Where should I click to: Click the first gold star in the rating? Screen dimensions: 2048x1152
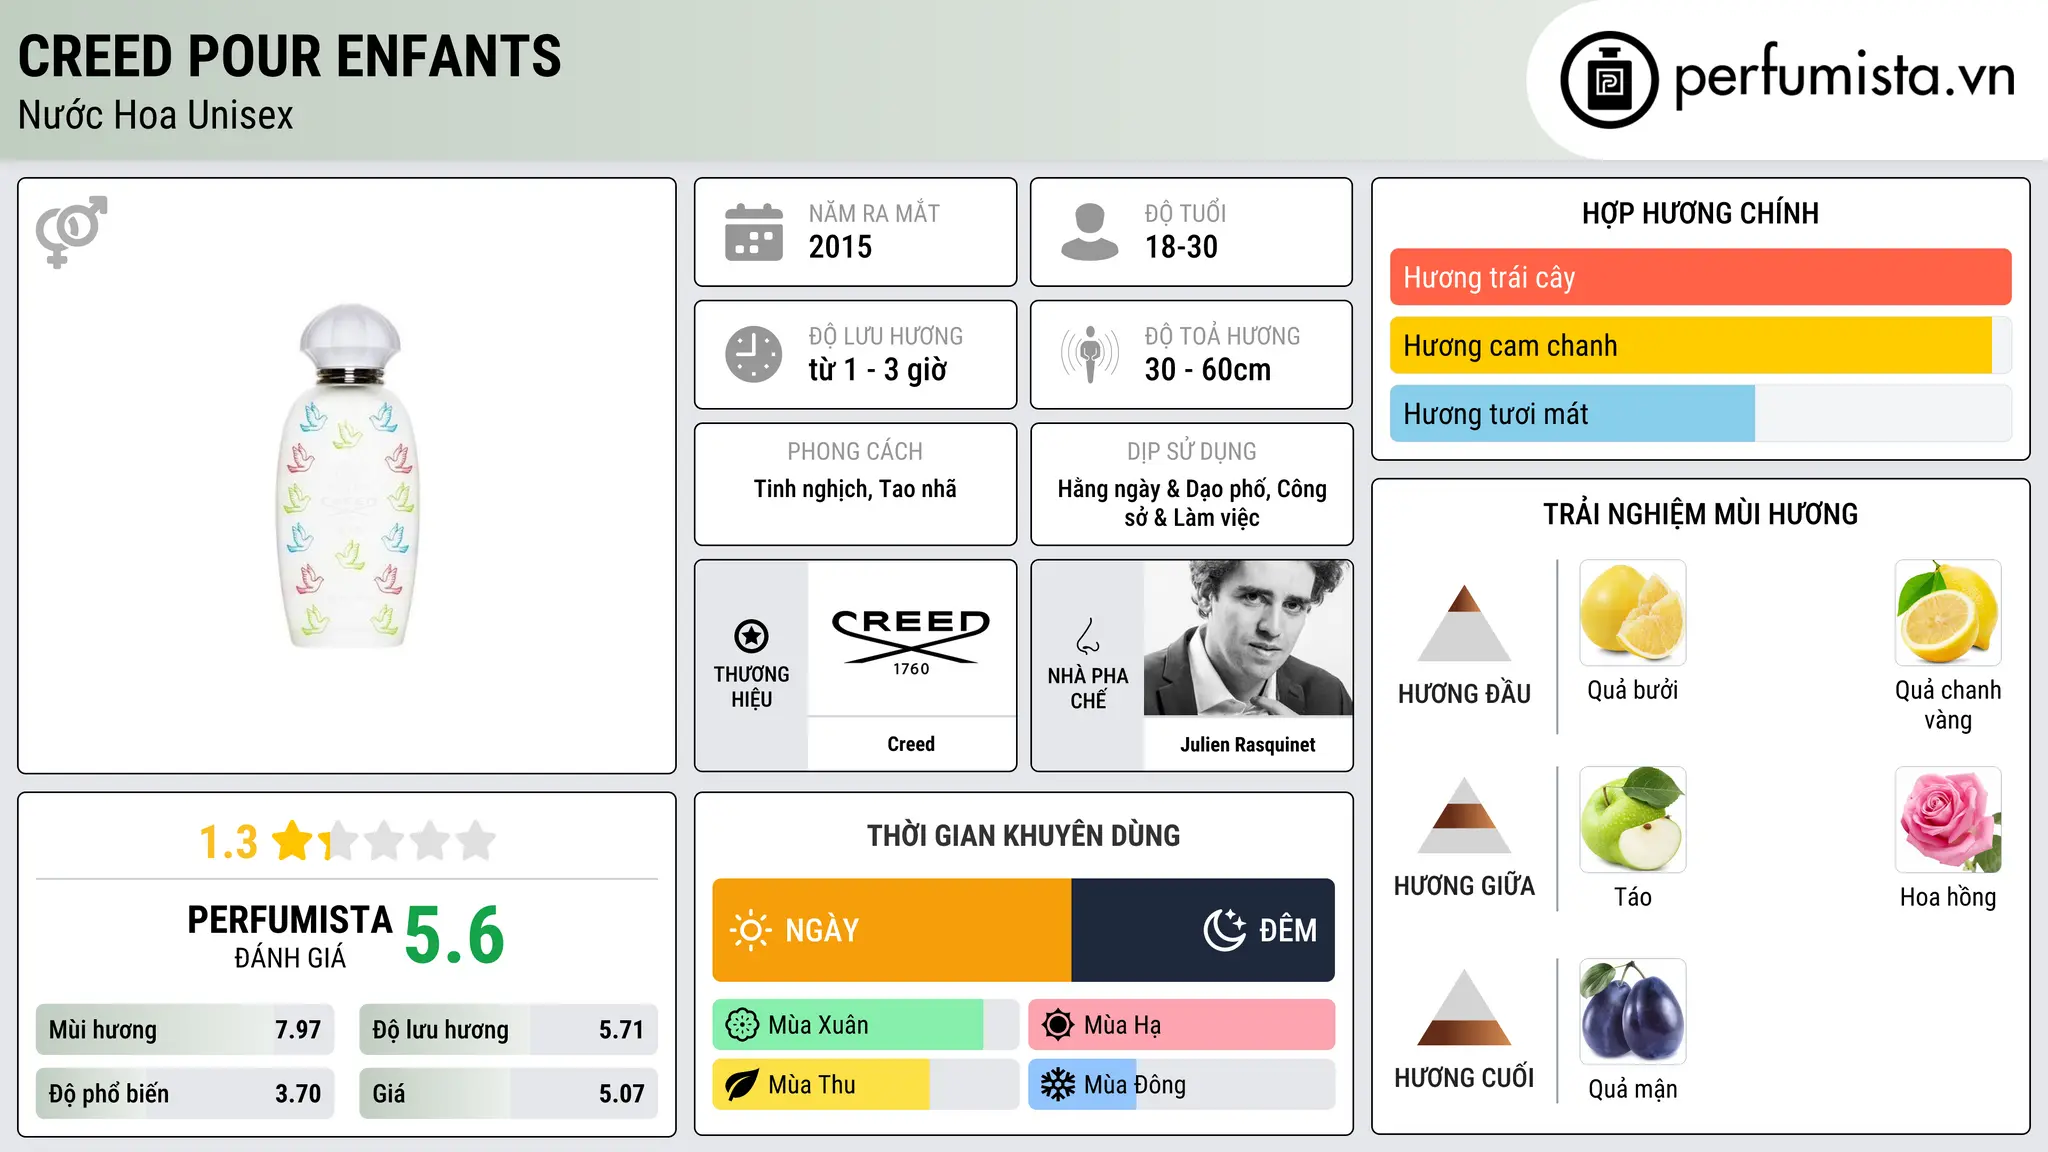click(293, 841)
